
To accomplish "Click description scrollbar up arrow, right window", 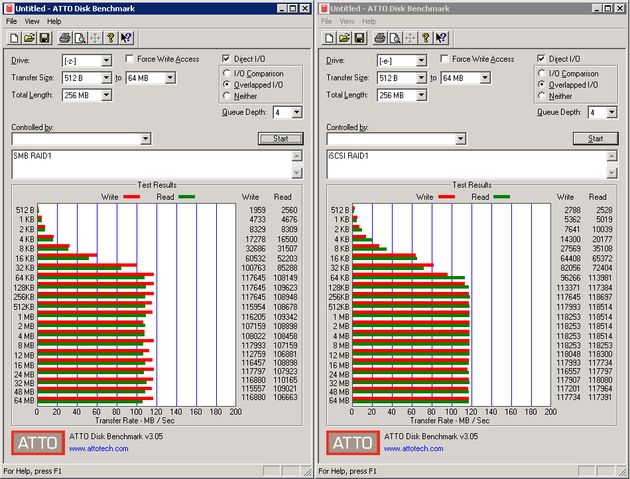I will (x=612, y=156).
